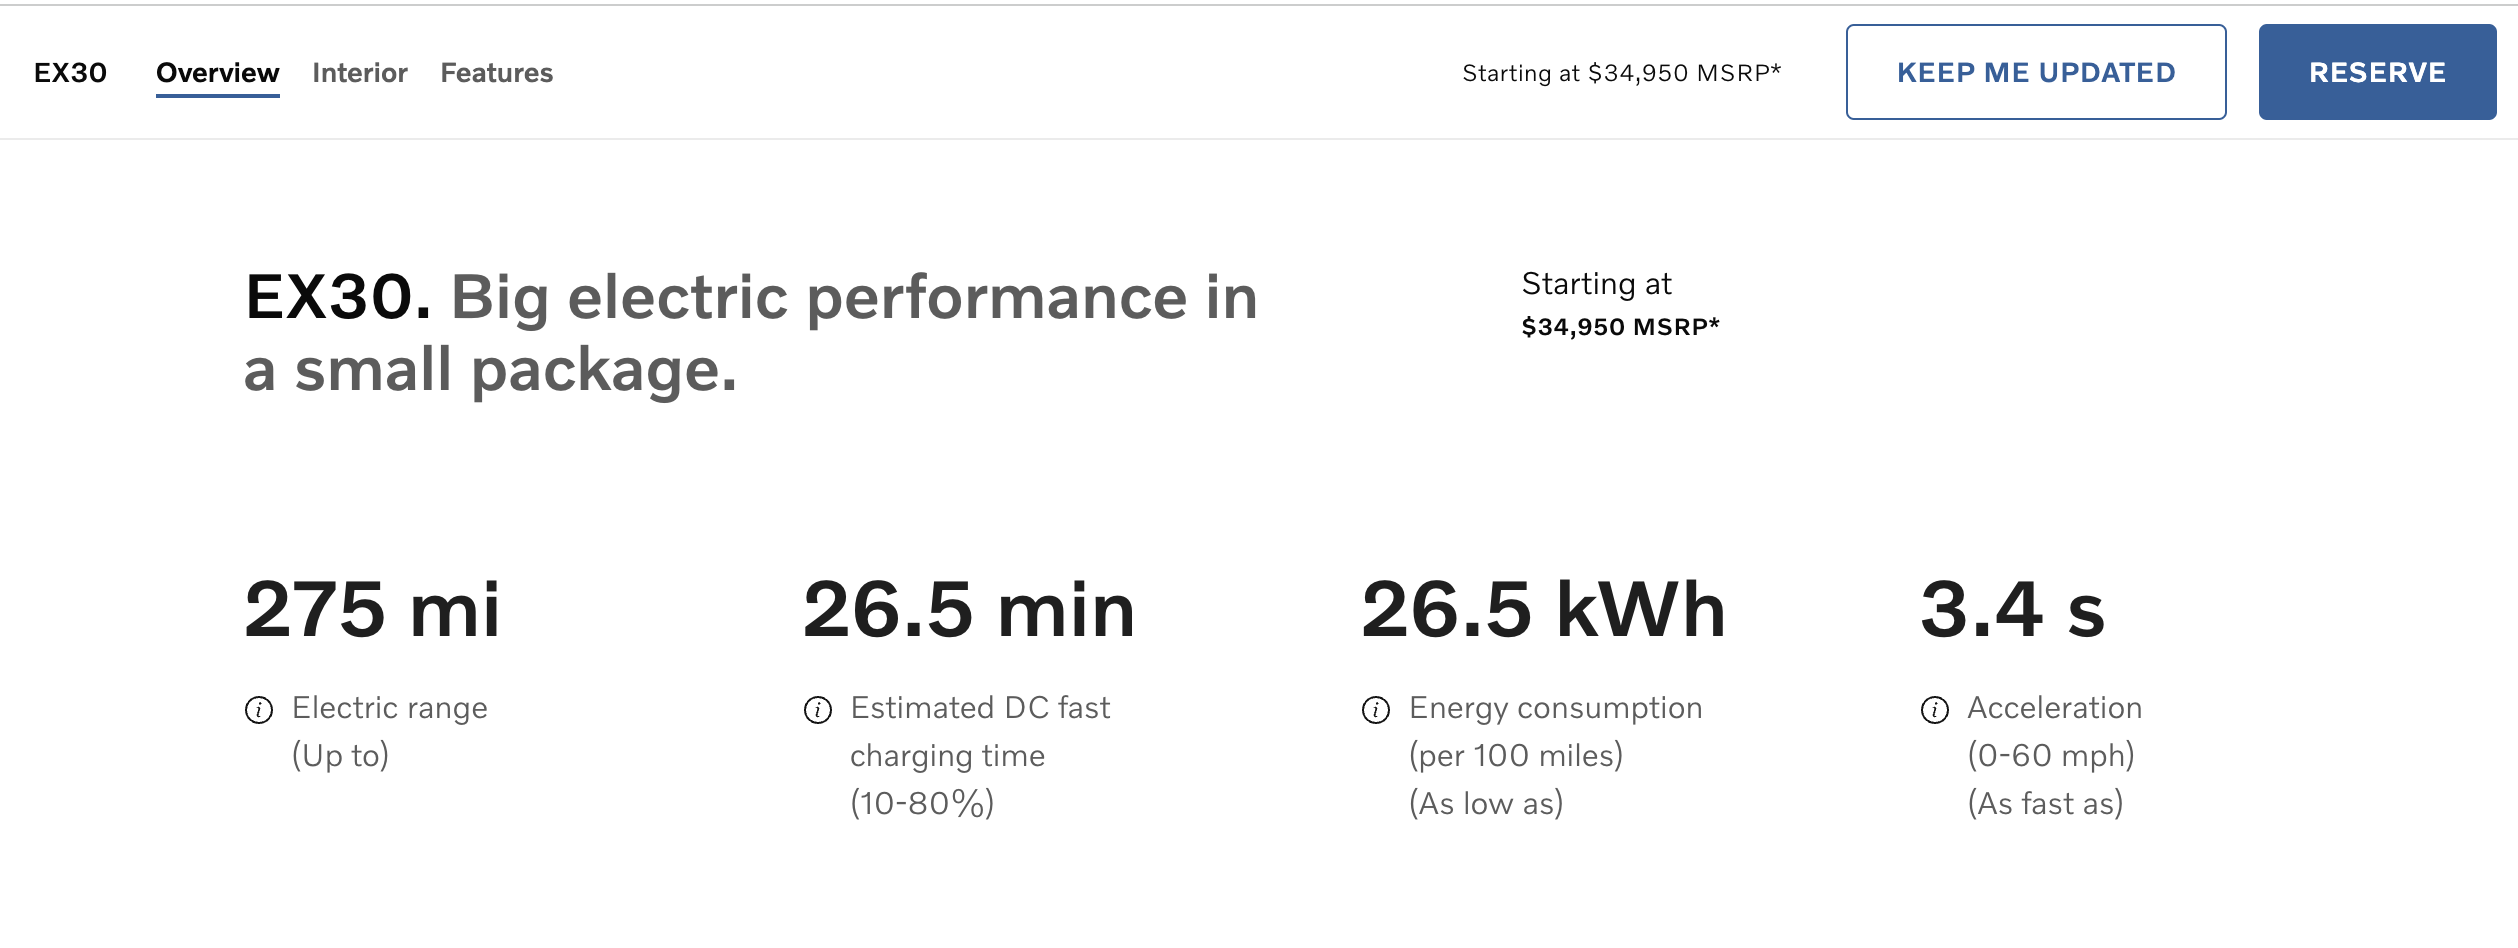Show info for Acceleration 0-60 mph
The height and width of the screenshot is (948, 2518).
pyautogui.click(x=1935, y=710)
